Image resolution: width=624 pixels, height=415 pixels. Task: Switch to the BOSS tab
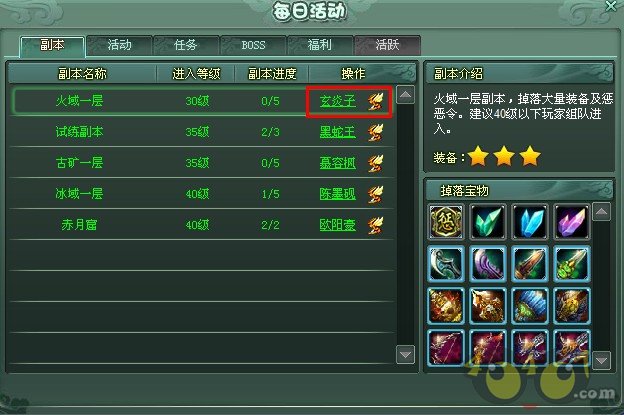253,45
